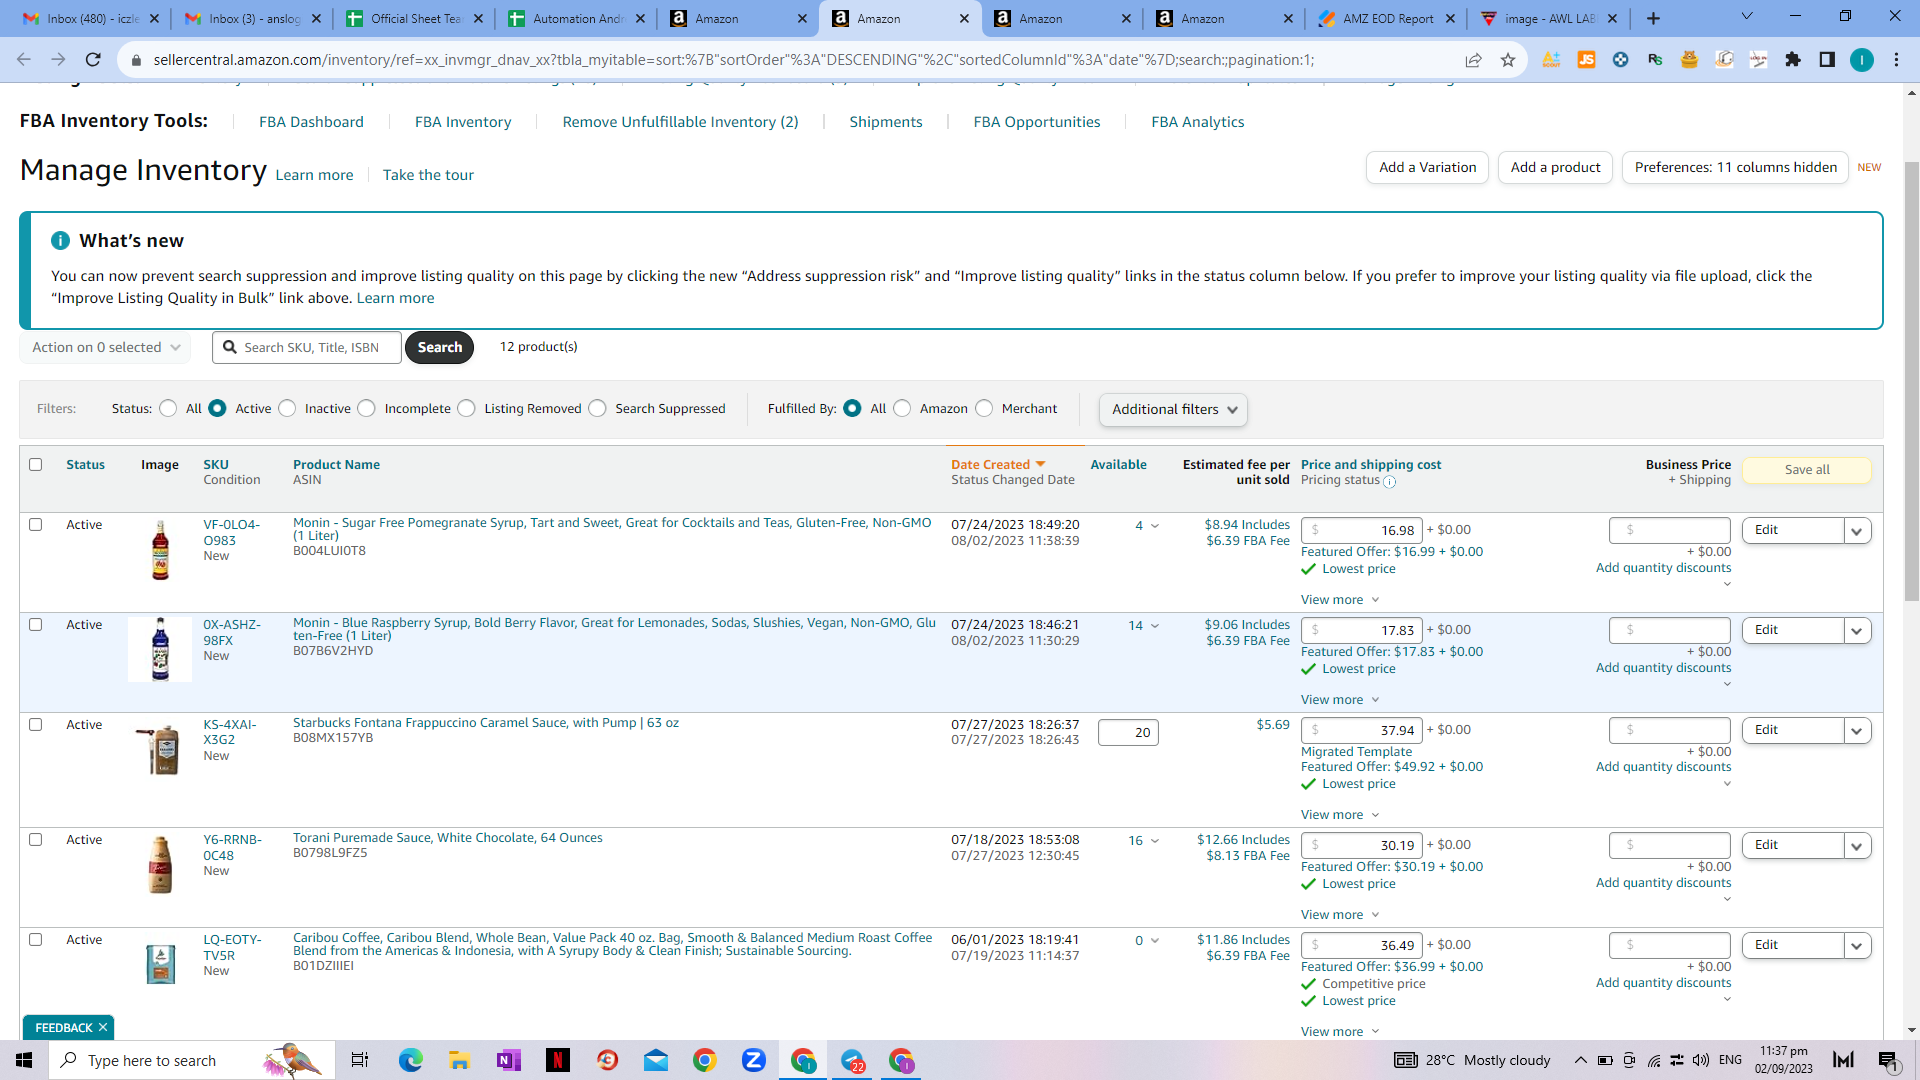Go back to the previous page
1920x1080 pixels.
24,60
